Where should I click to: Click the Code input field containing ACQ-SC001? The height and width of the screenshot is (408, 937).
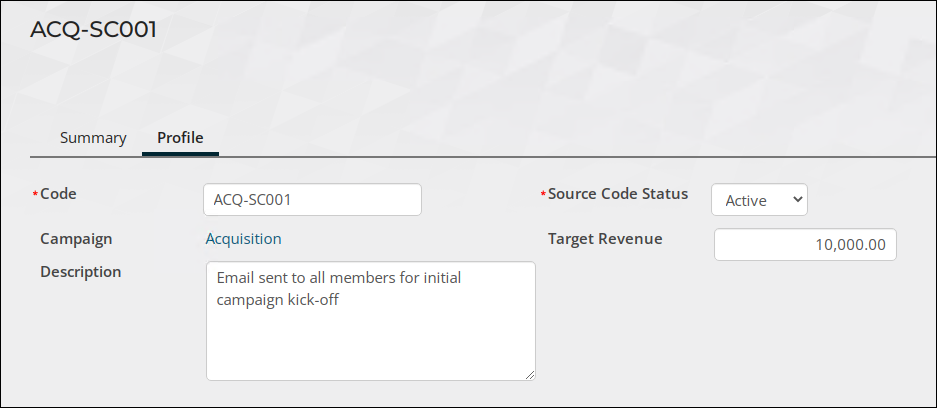tap(313, 200)
